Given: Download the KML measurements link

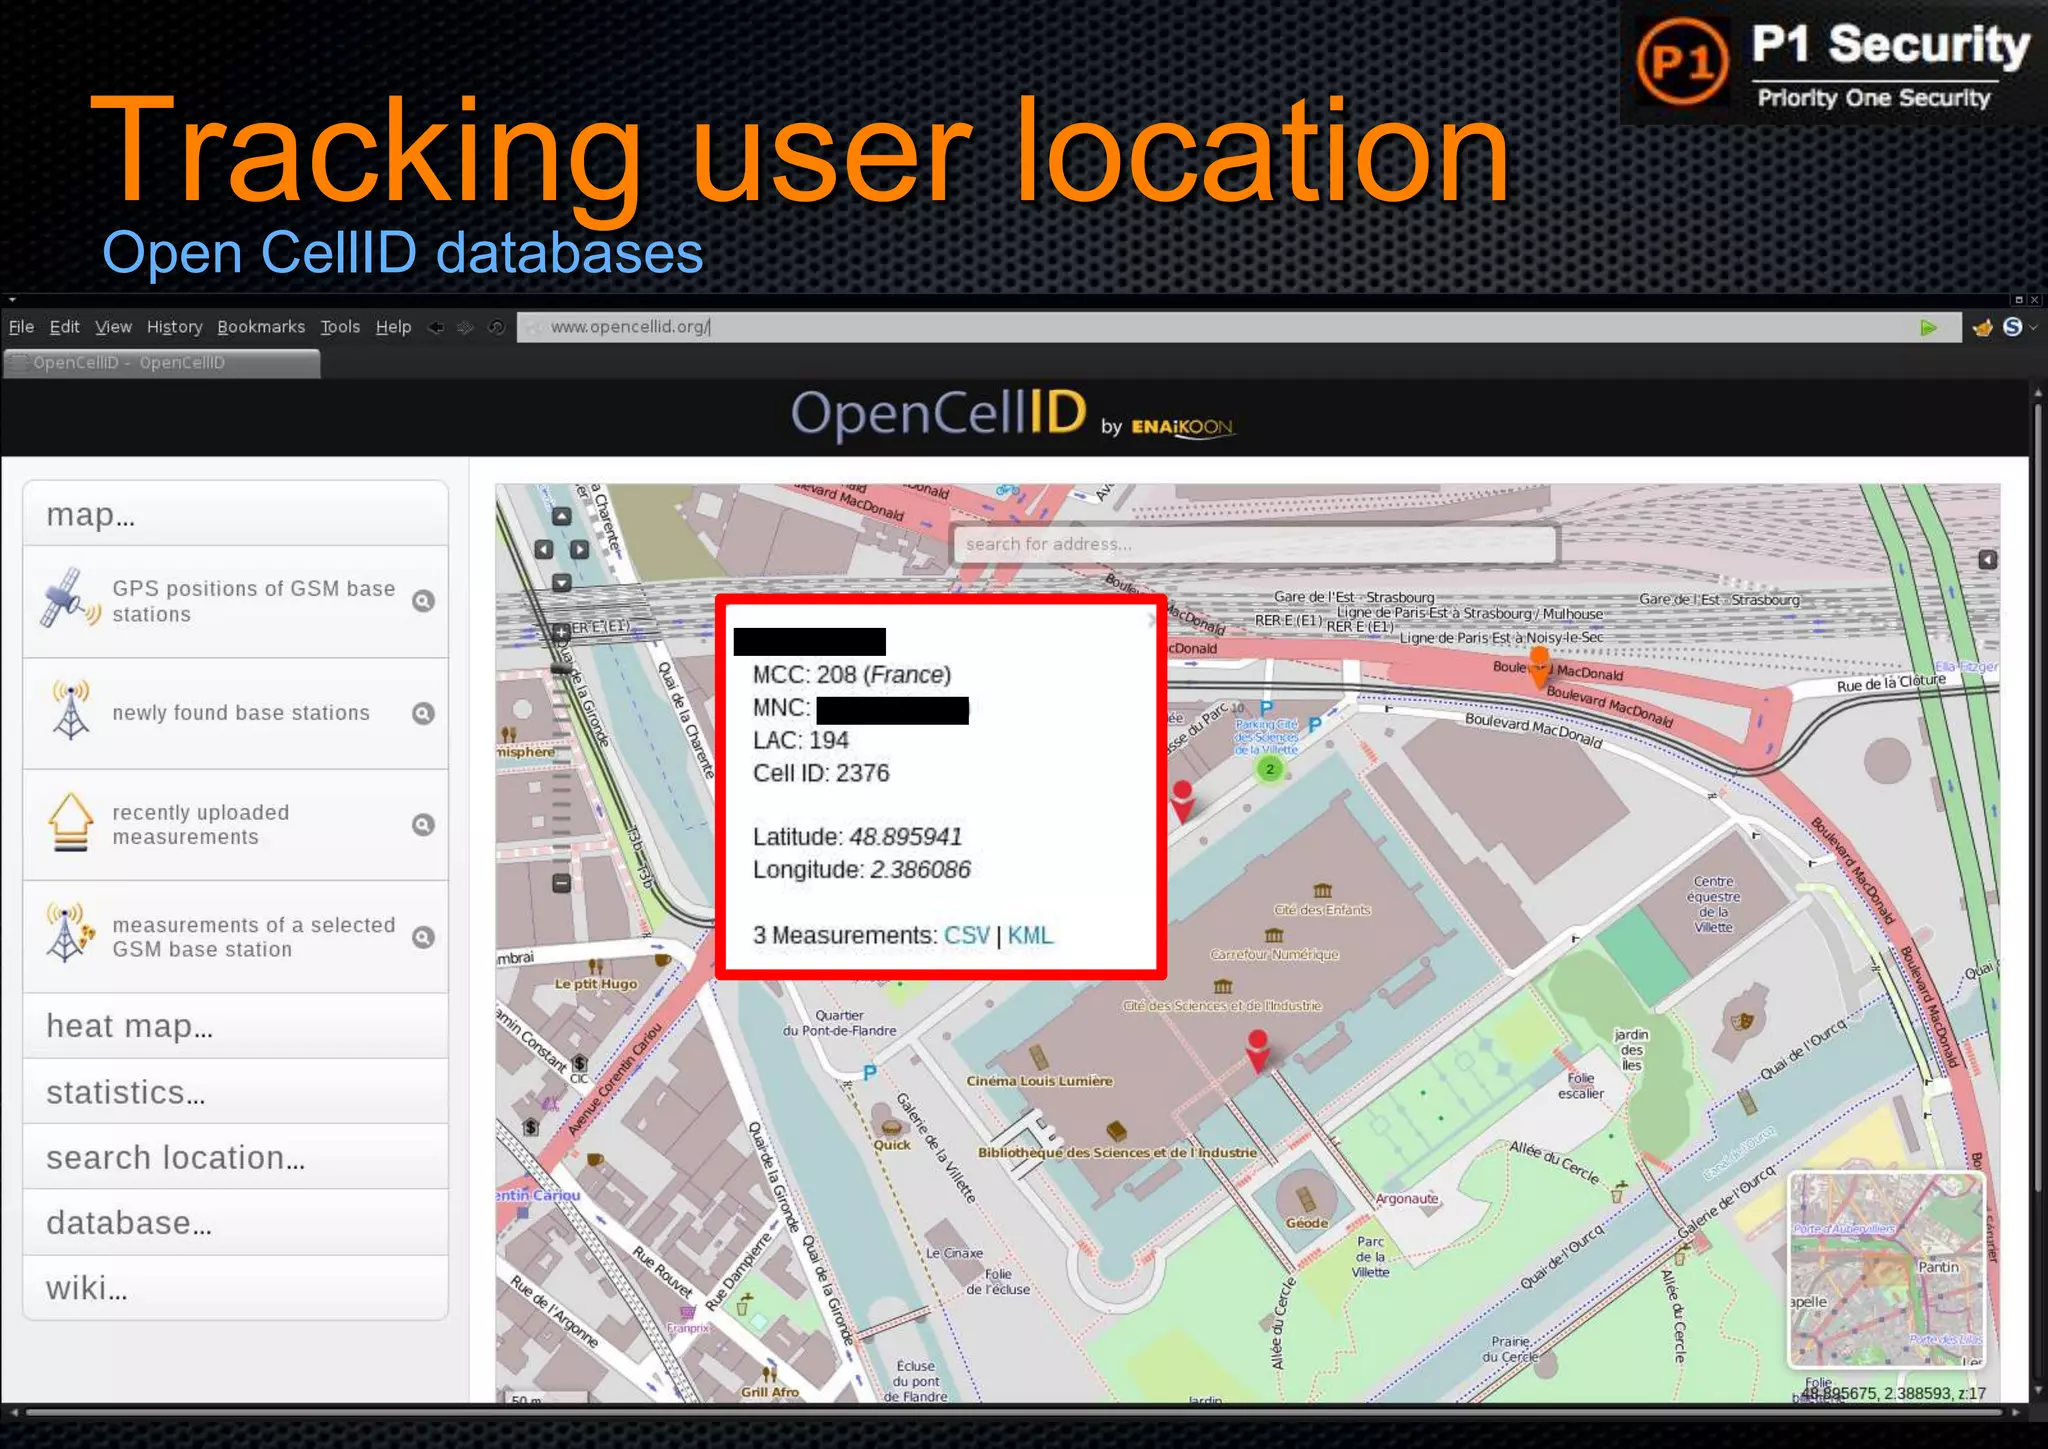Looking at the screenshot, I should coord(1030,935).
